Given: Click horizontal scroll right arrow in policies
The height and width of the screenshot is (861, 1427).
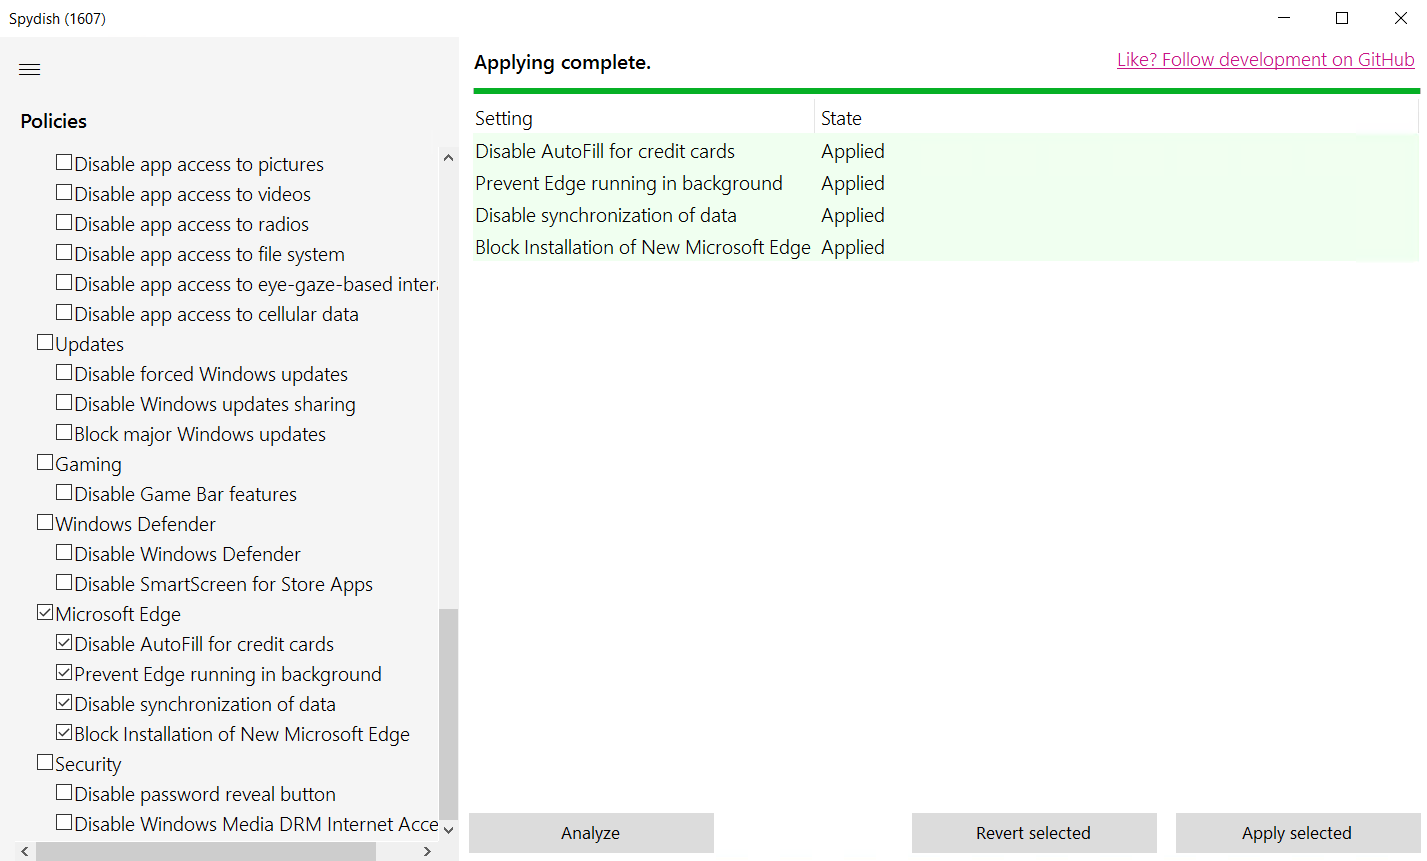Looking at the screenshot, I should point(427,851).
